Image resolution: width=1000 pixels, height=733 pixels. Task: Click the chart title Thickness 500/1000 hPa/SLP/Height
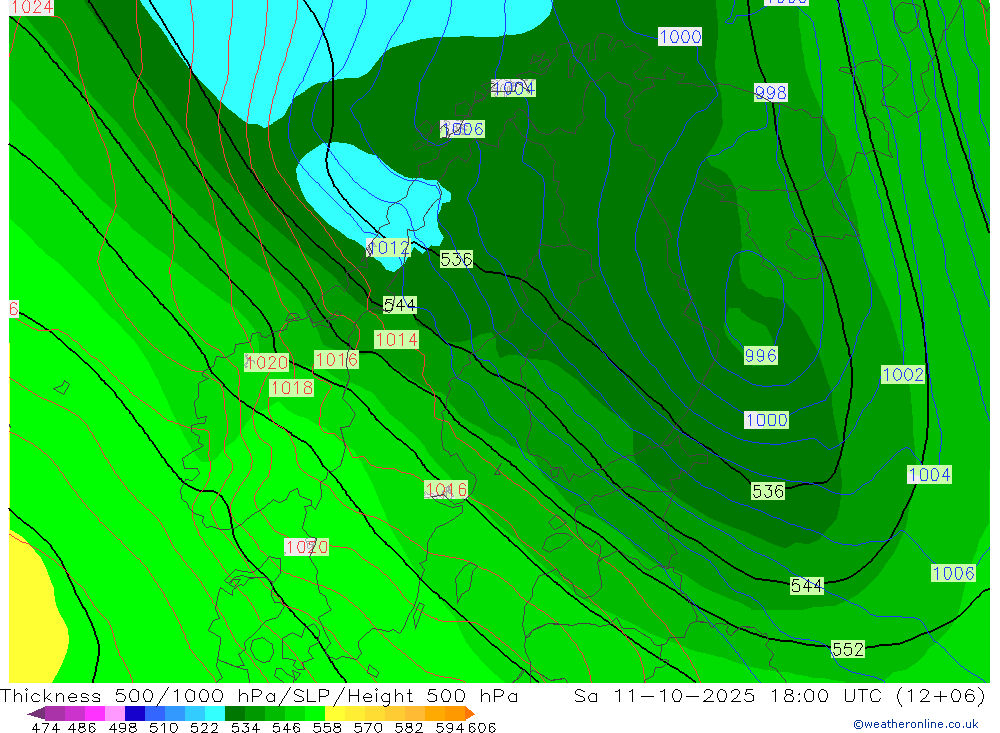(x=259, y=695)
